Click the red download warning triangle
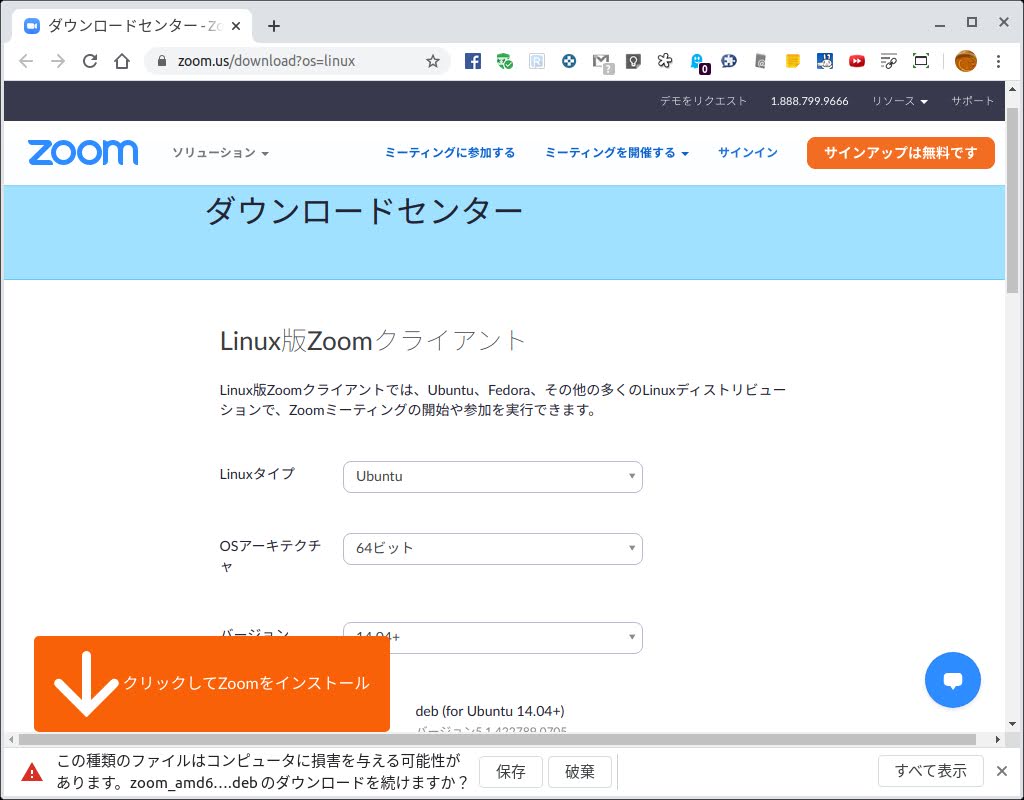 click(x=31, y=772)
